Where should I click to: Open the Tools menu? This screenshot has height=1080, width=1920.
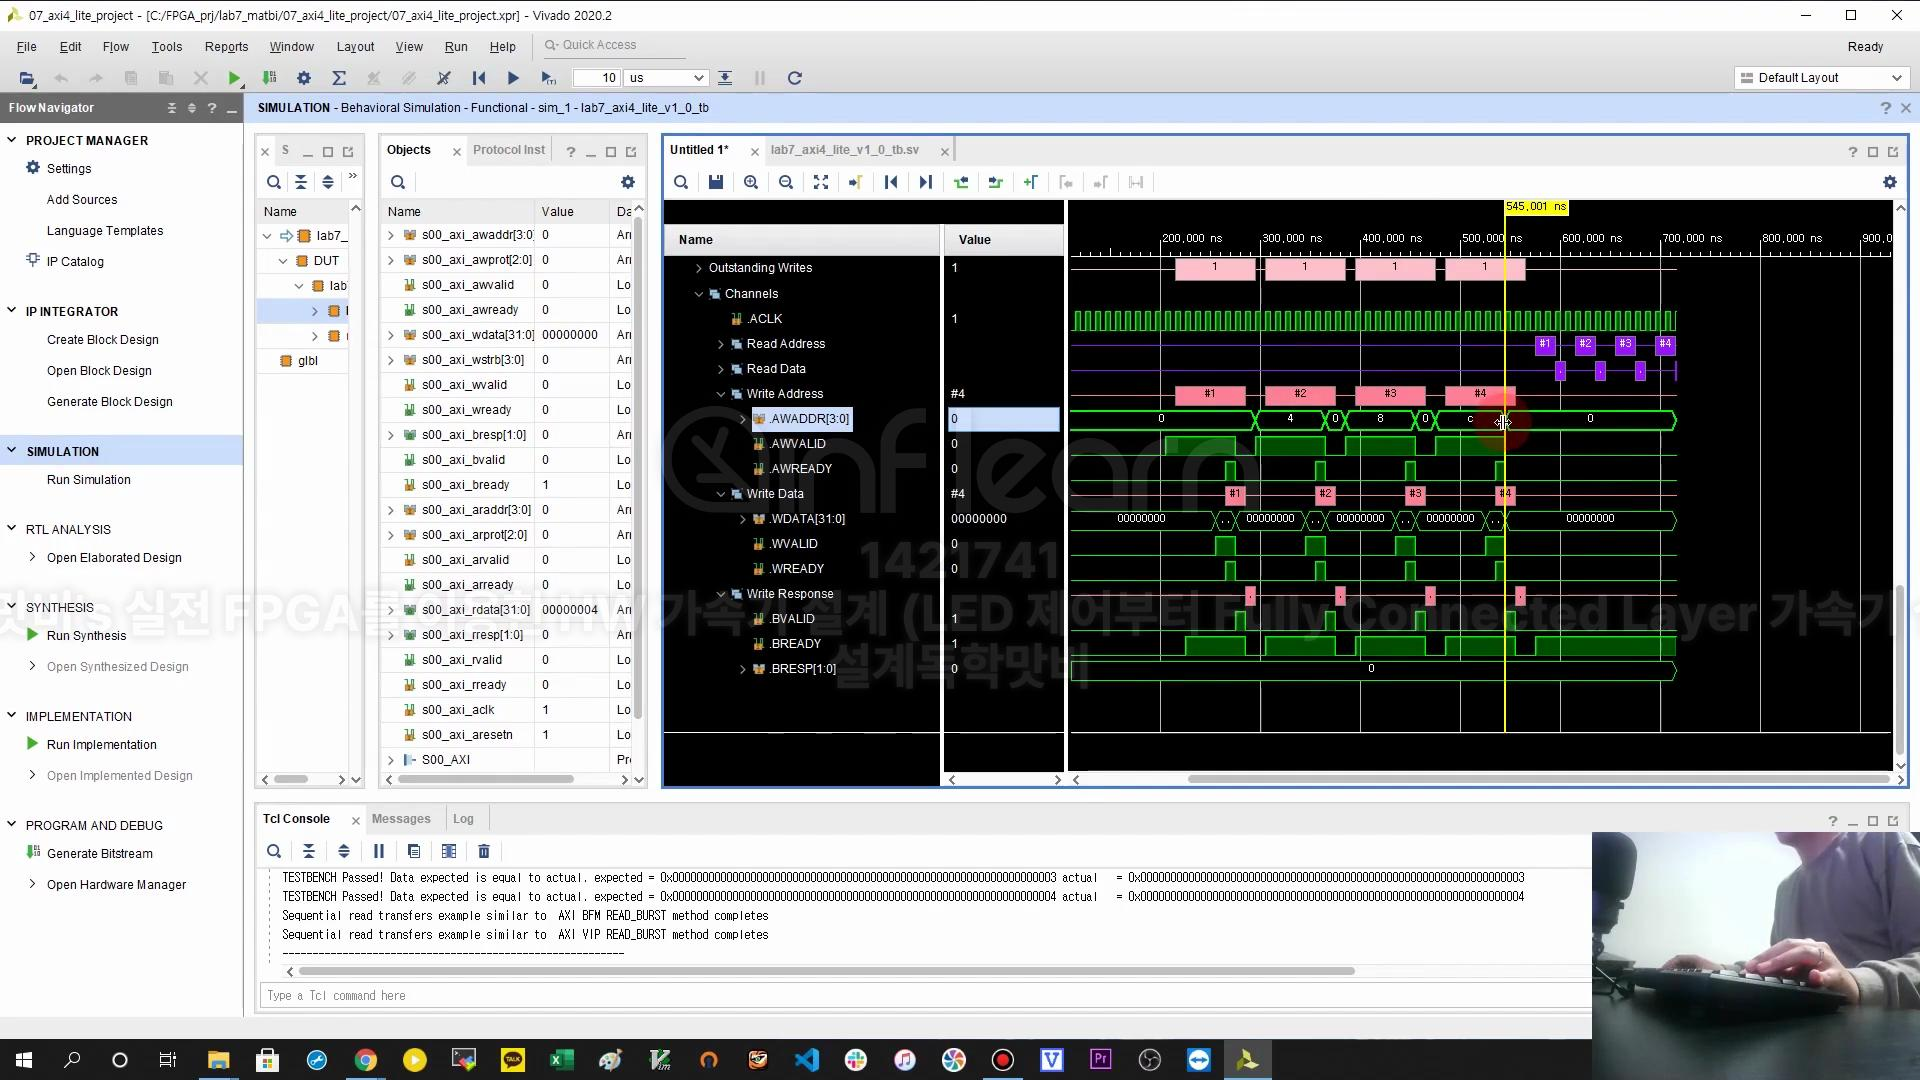point(167,46)
